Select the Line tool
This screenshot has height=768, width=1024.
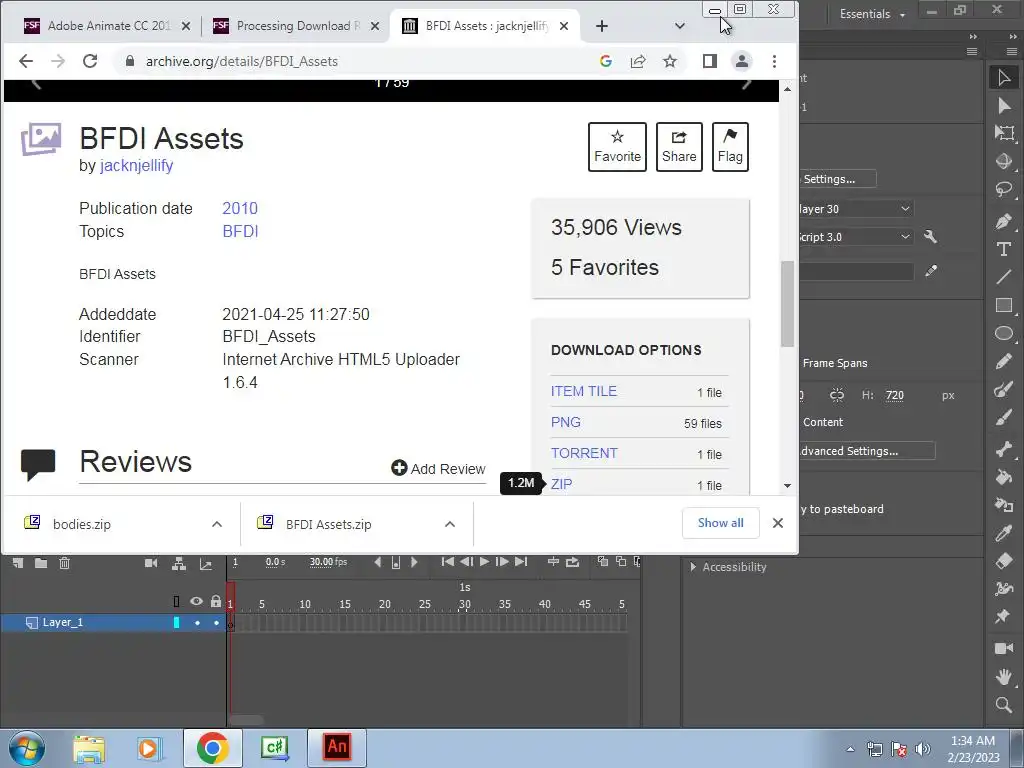1004,278
